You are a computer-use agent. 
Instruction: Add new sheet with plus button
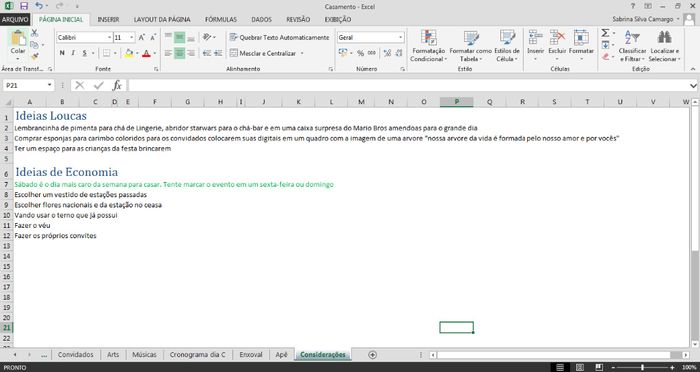[372, 355]
